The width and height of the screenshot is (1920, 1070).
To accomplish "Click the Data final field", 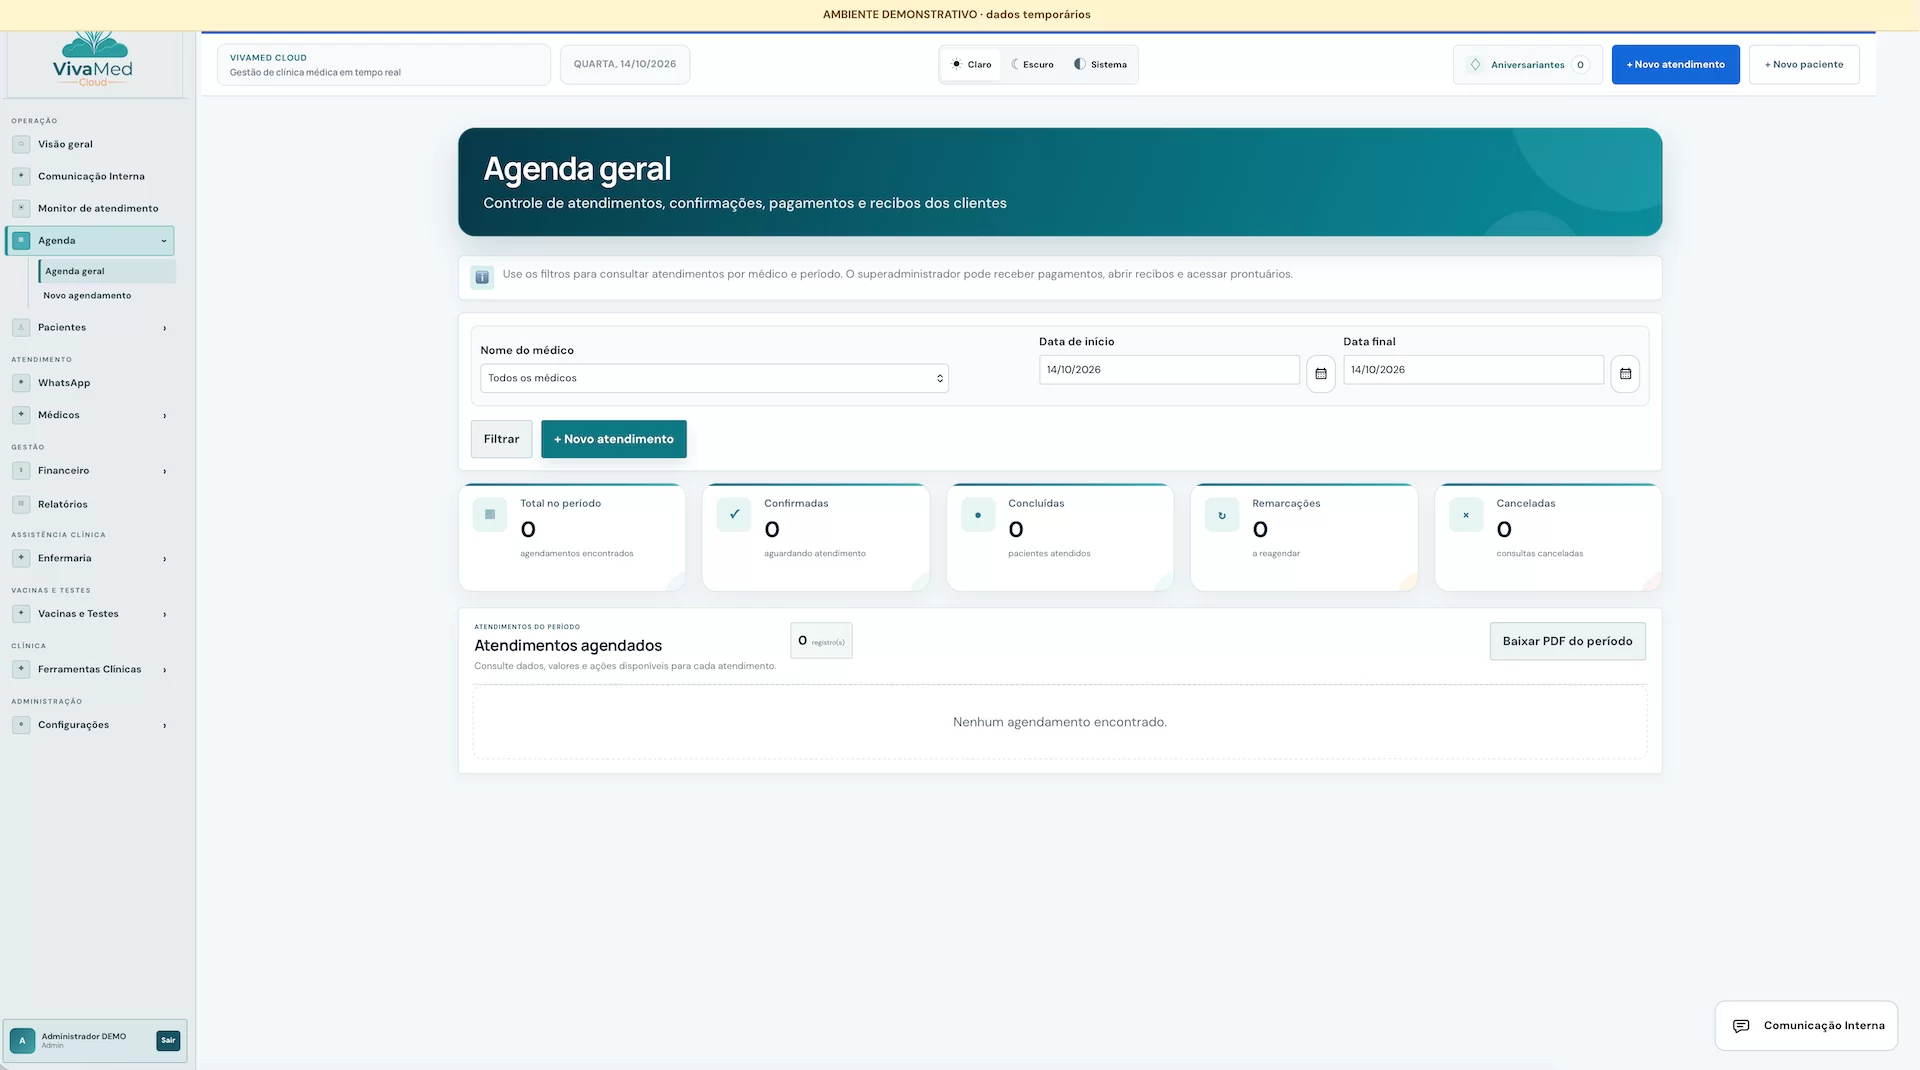I will point(1473,370).
